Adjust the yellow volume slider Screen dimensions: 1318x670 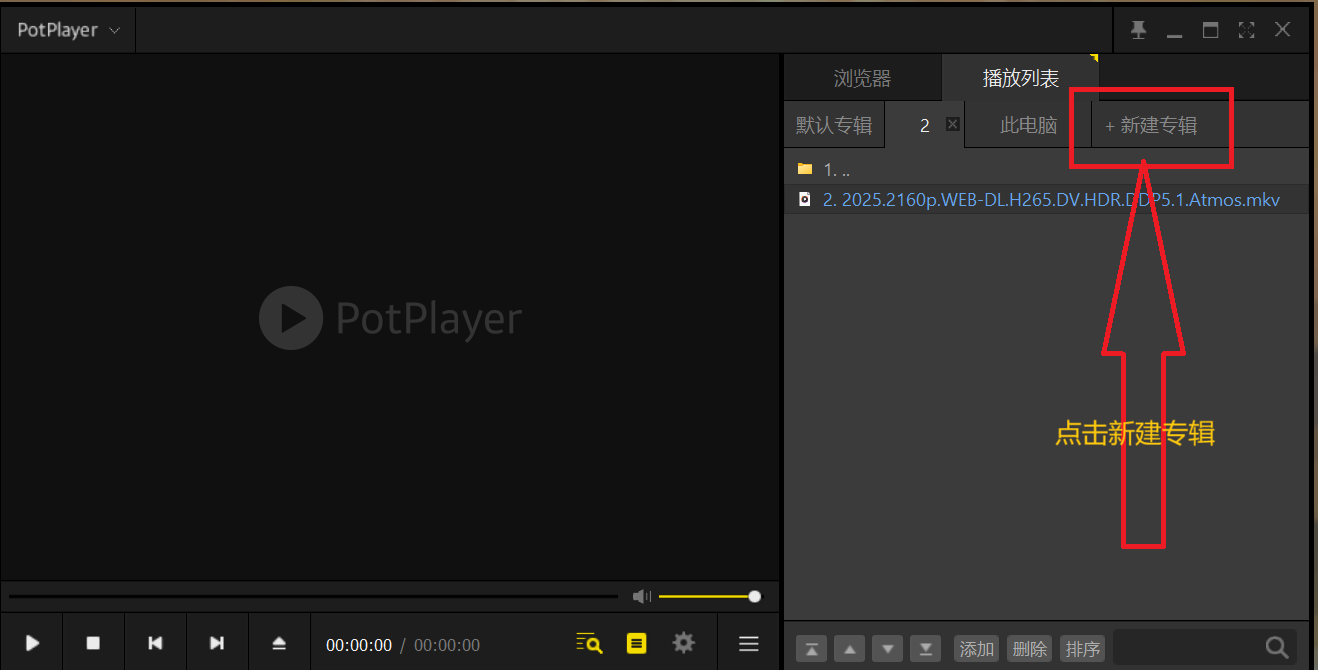[708, 596]
